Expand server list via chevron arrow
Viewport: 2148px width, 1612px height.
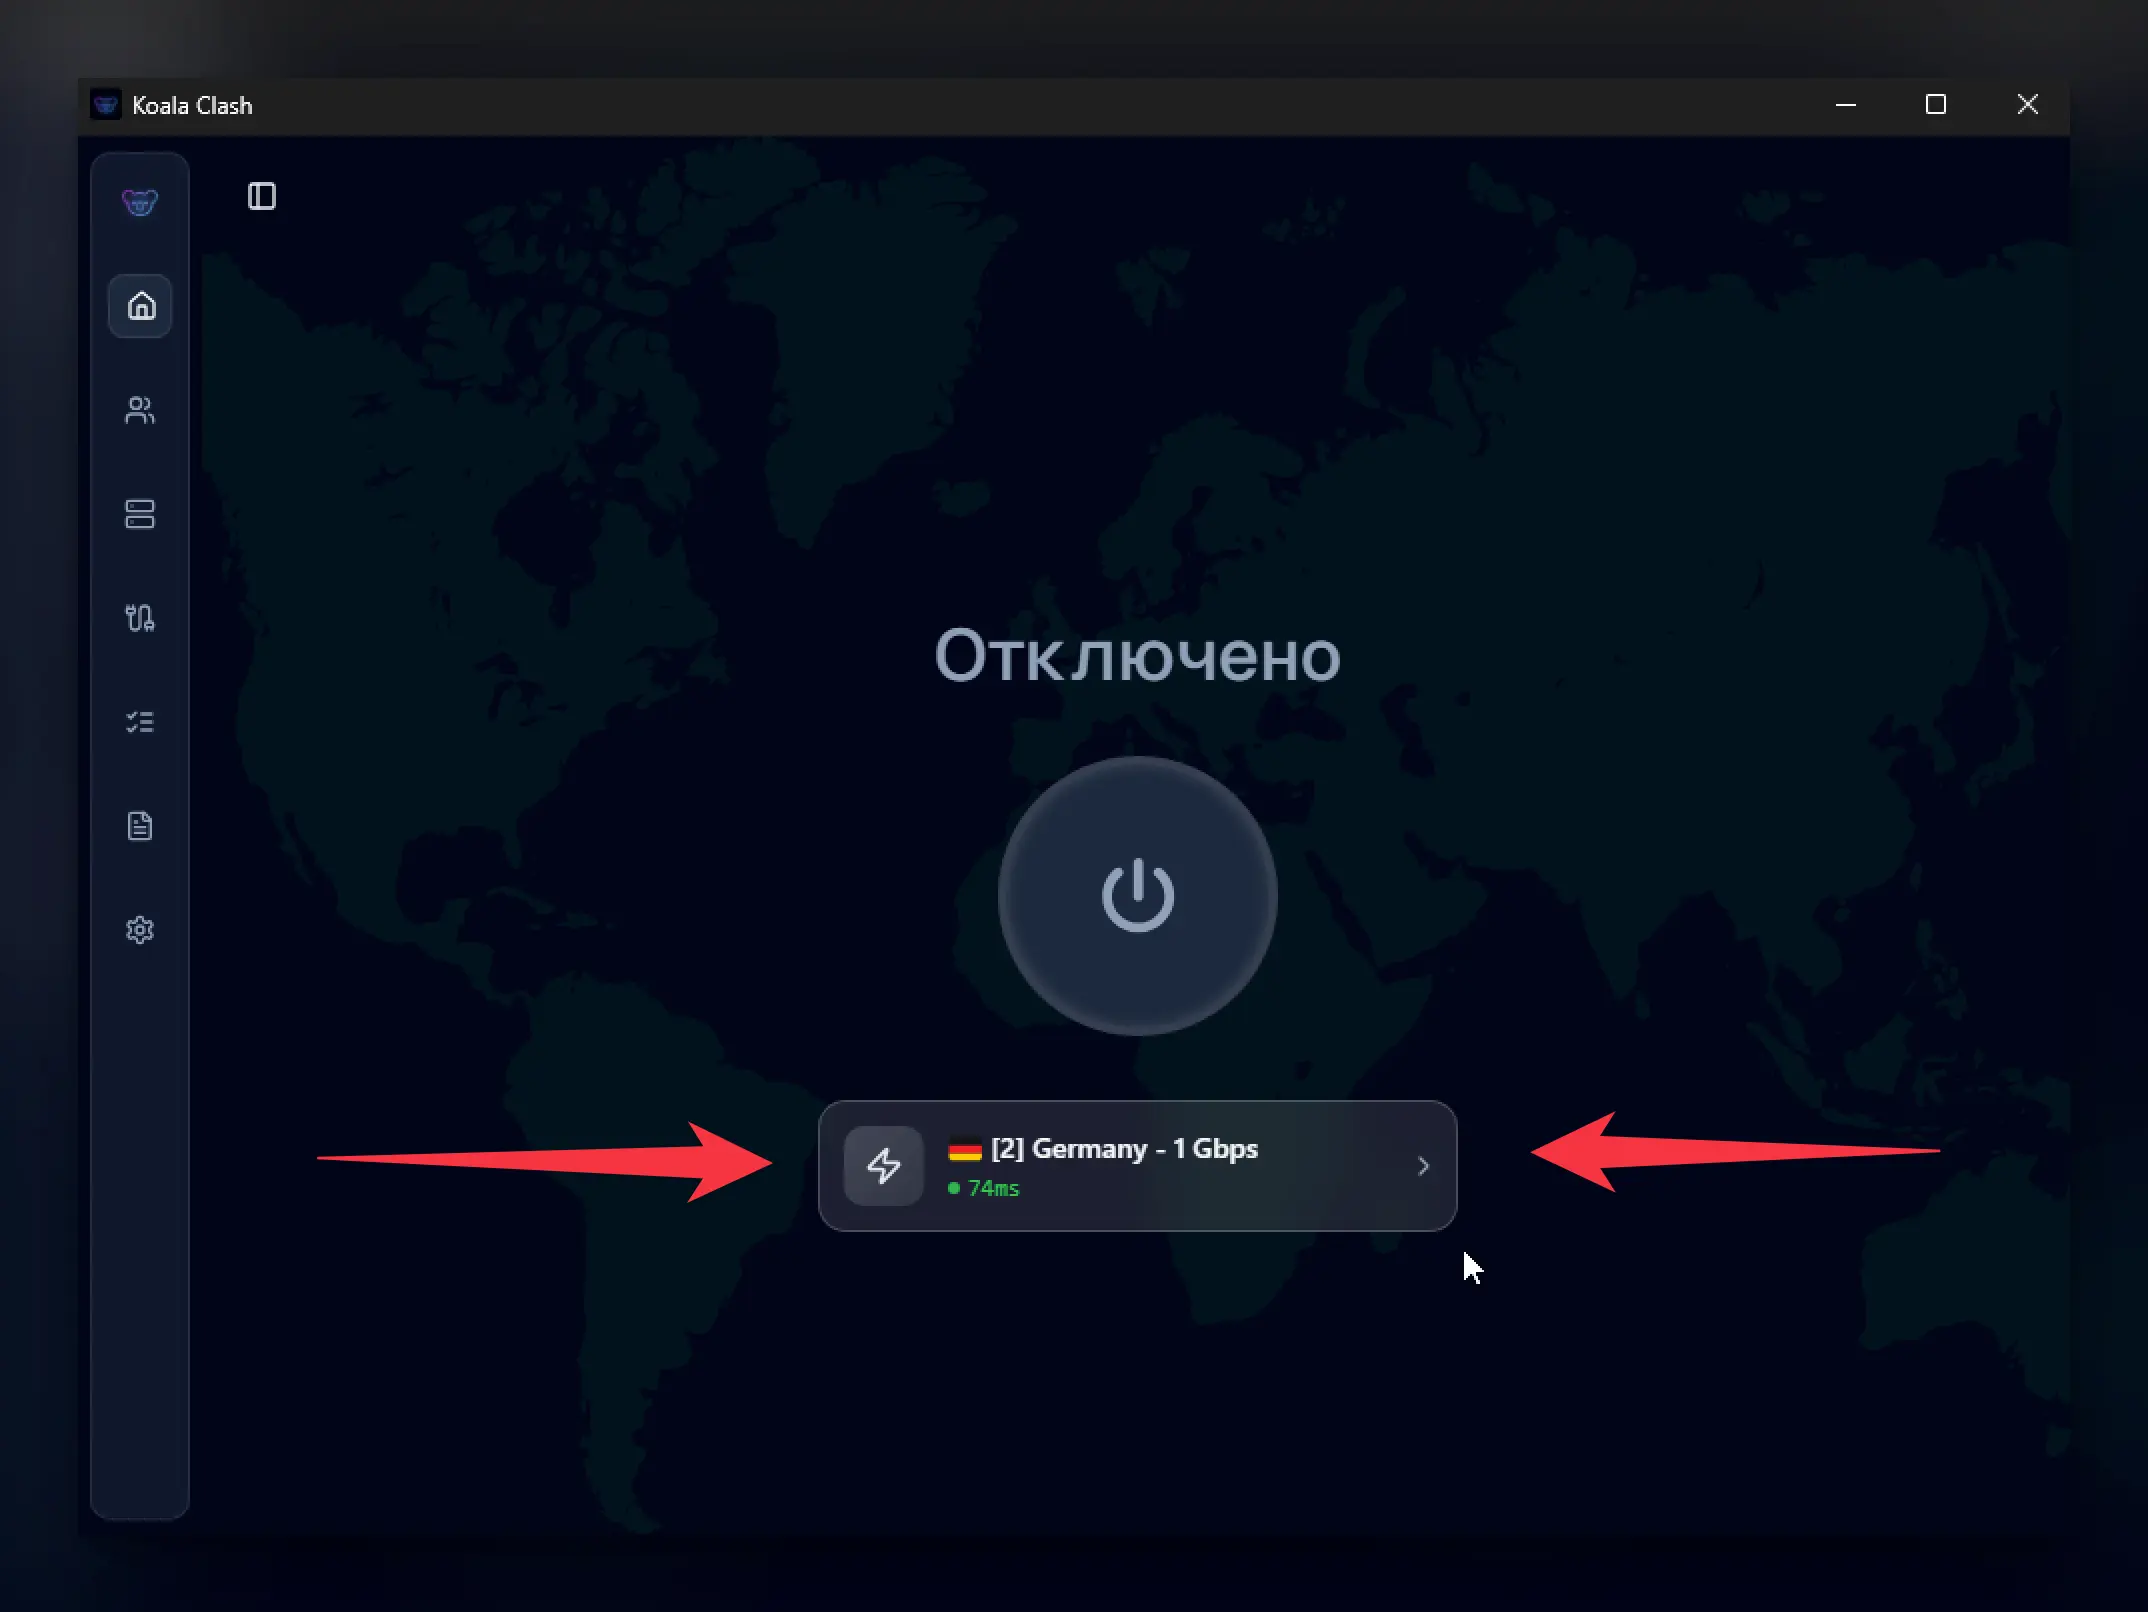pos(1423,1166)
